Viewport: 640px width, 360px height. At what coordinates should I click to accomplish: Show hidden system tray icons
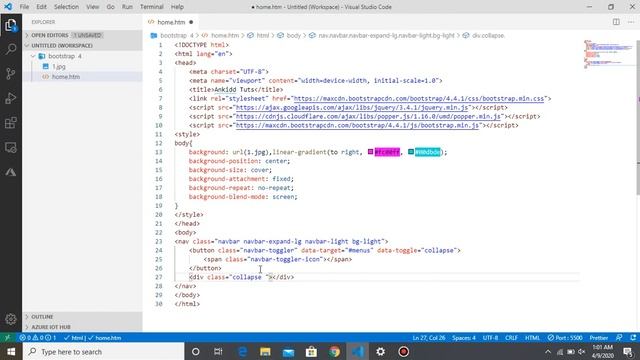(548, 351)
